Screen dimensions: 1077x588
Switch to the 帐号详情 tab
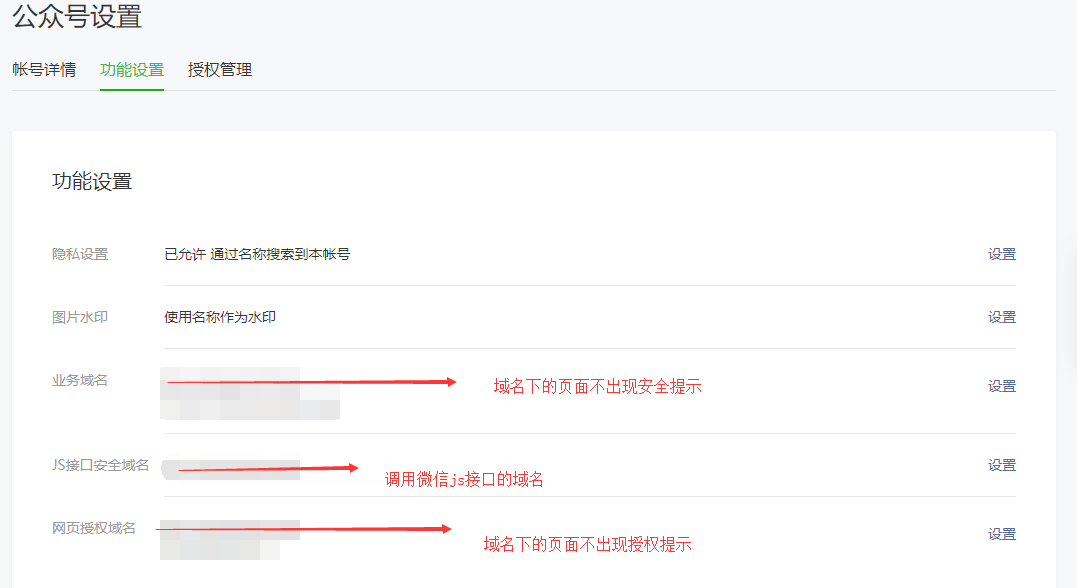pyautogui.click(x=45, y=70)
